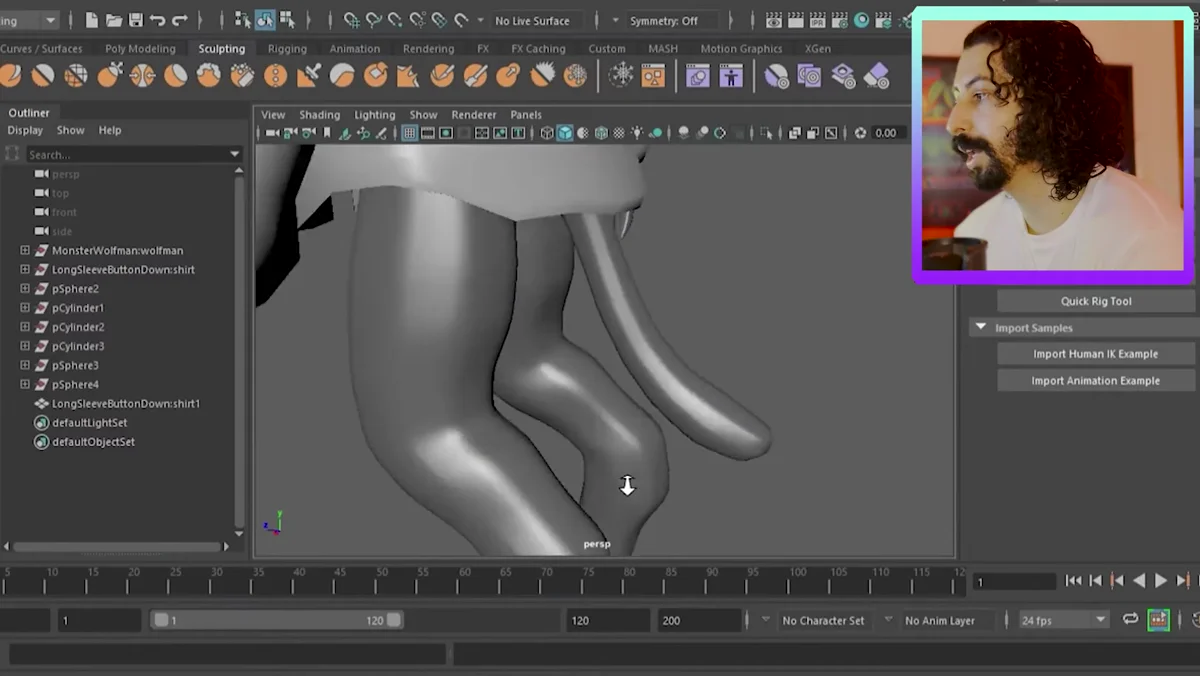This screenshot has width=1200, height=676.
Task: Click the Redo arrow icon
Action: point(180,20)
